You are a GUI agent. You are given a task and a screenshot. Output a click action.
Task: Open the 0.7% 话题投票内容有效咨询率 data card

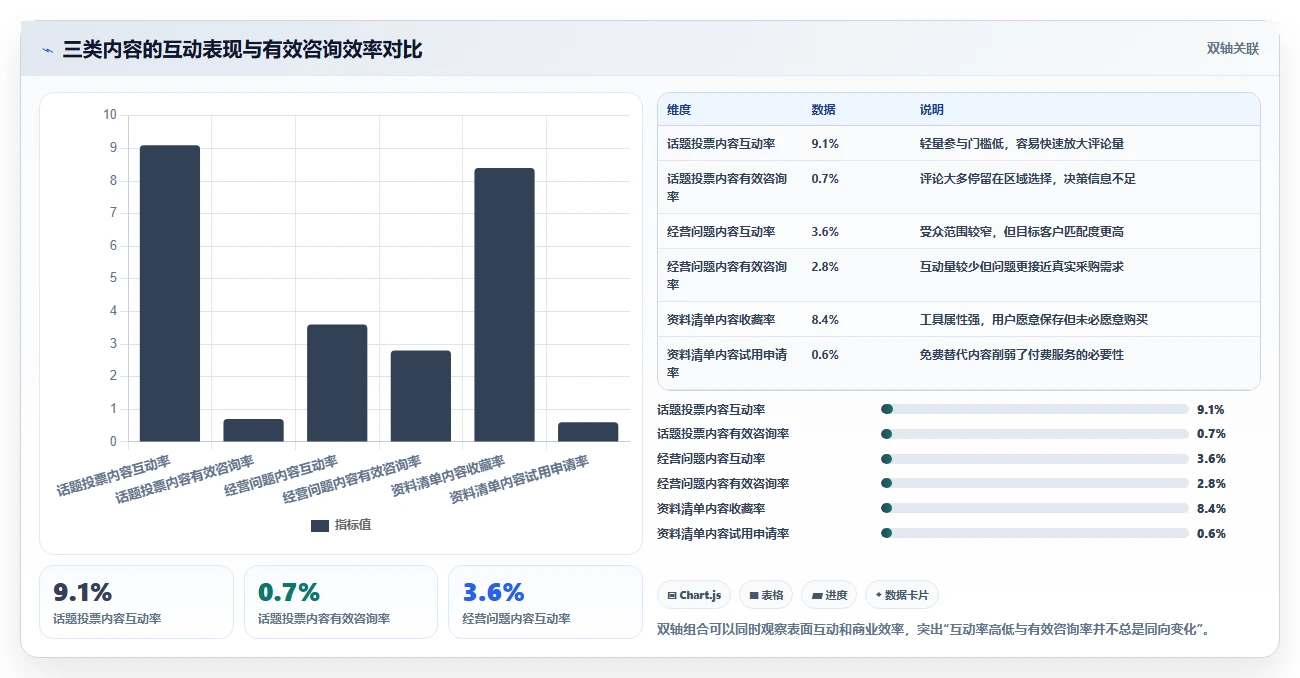(341, 602)
